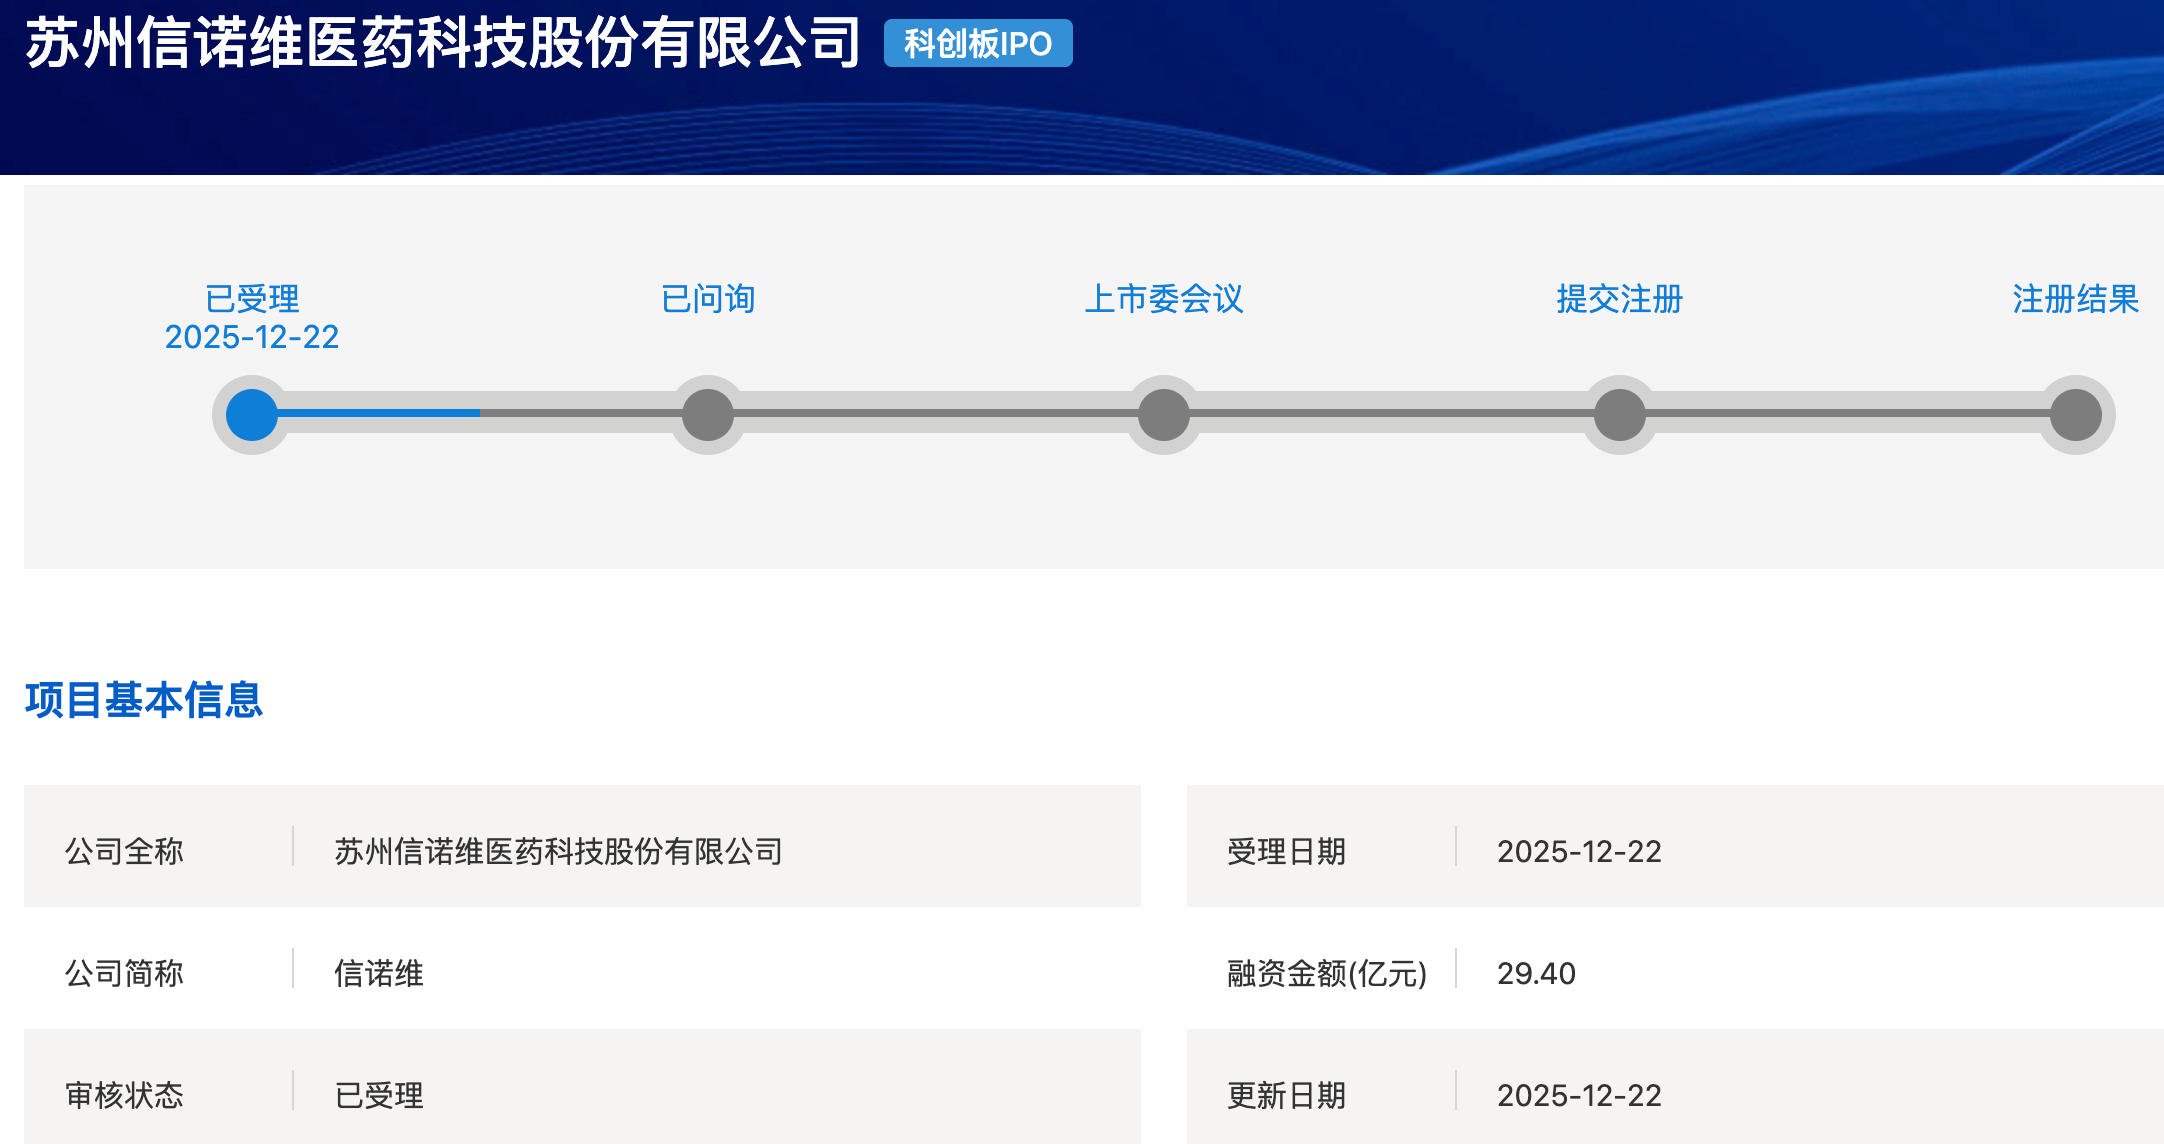
Task: Click the 信诺维 company short name
Action: pyautogui.click(x=379, y=973)
